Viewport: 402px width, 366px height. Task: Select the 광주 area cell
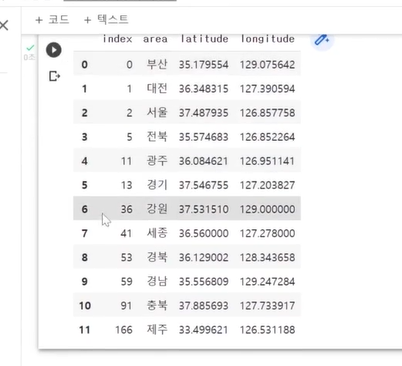pos(157,161)
